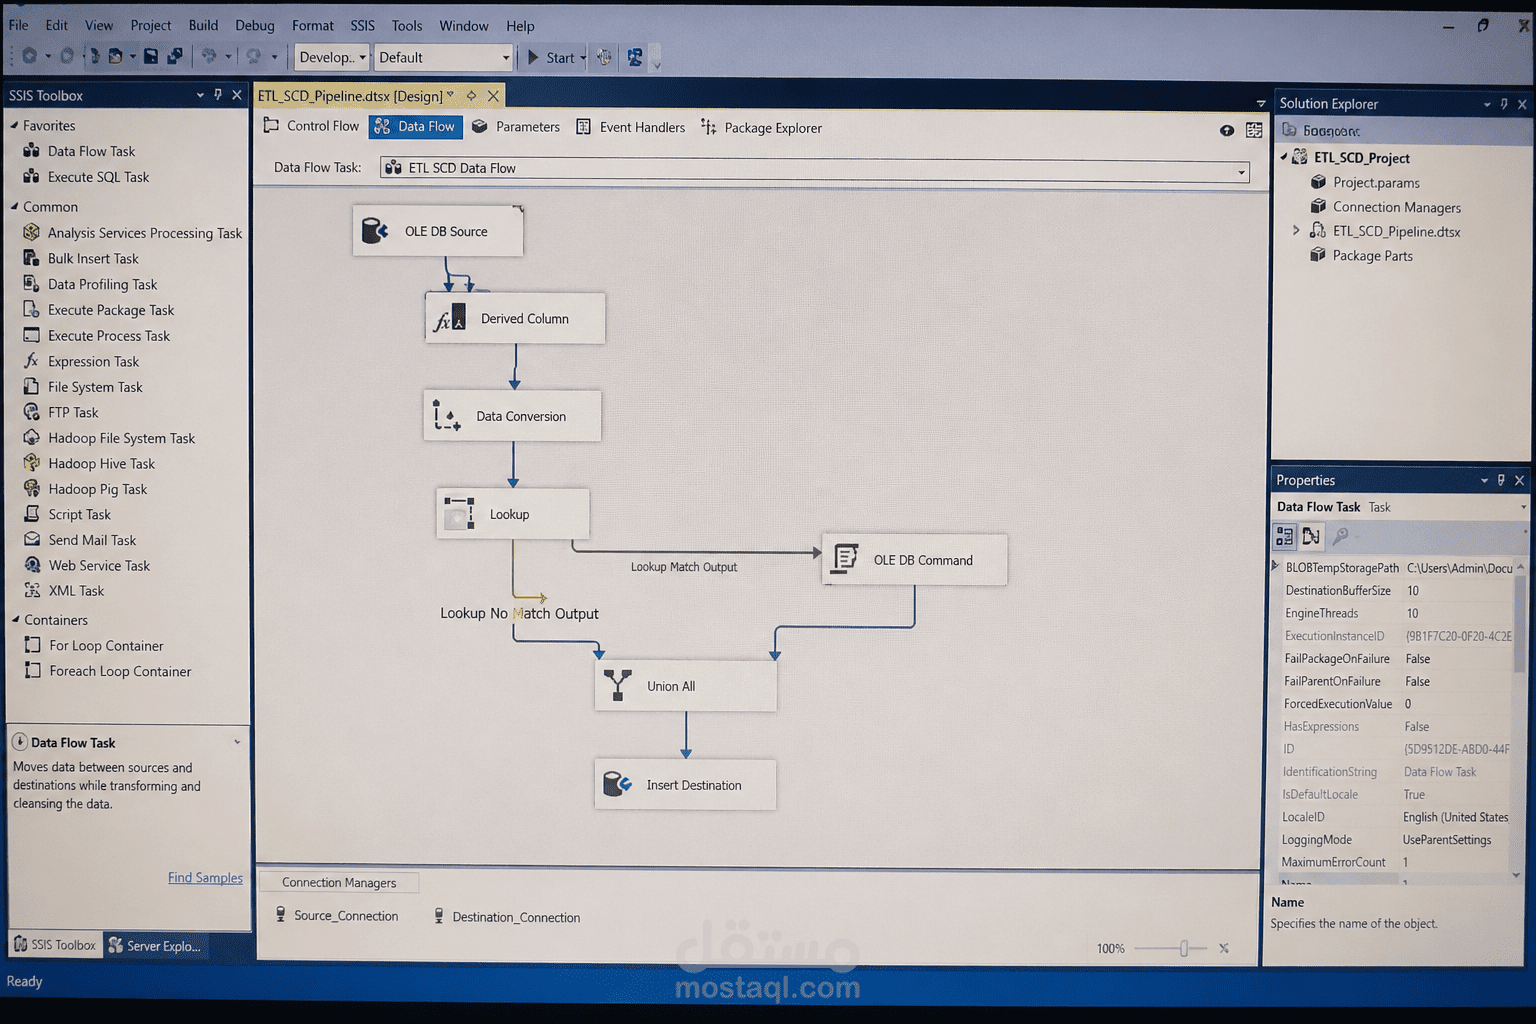1536x1024 pixels.
Task: Open the Project menu
Action: coord(150,25)
